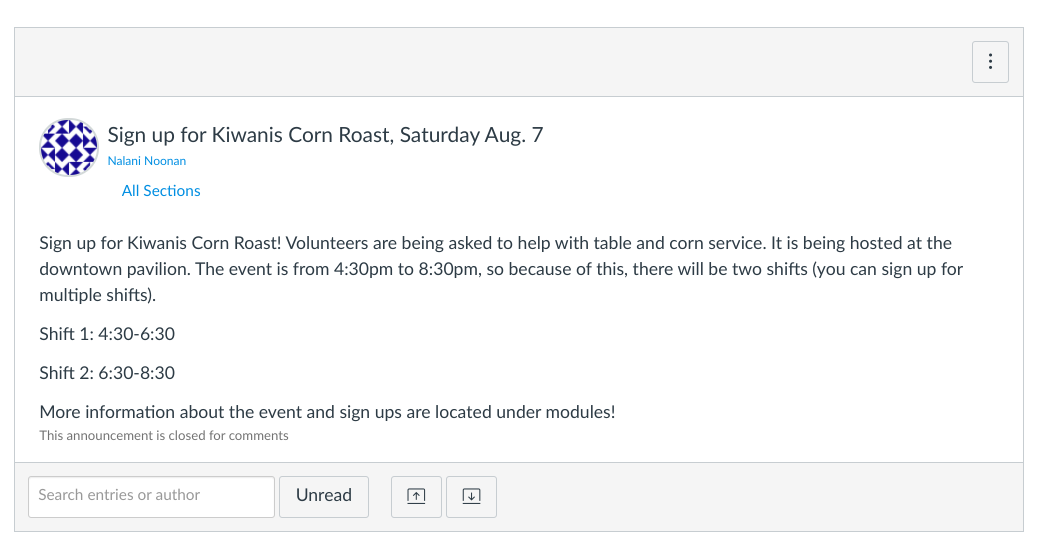Open the Nalani Noonan author link
Image resolution: width=1048 pixels, height=544 pixels.
click(x=146, y=161)
